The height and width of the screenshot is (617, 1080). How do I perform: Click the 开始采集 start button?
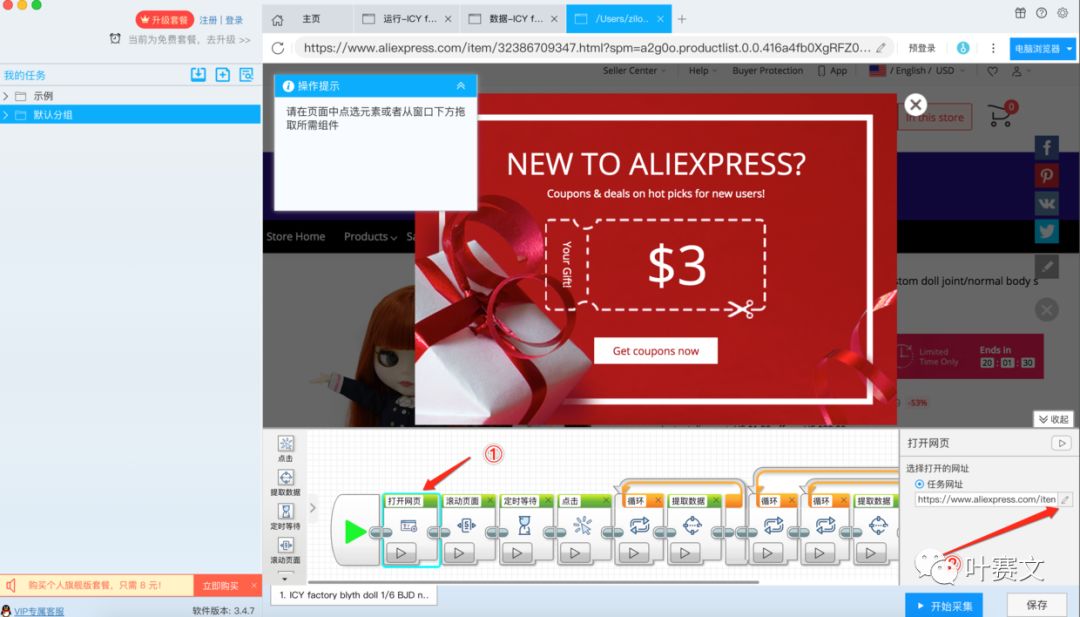944,606
